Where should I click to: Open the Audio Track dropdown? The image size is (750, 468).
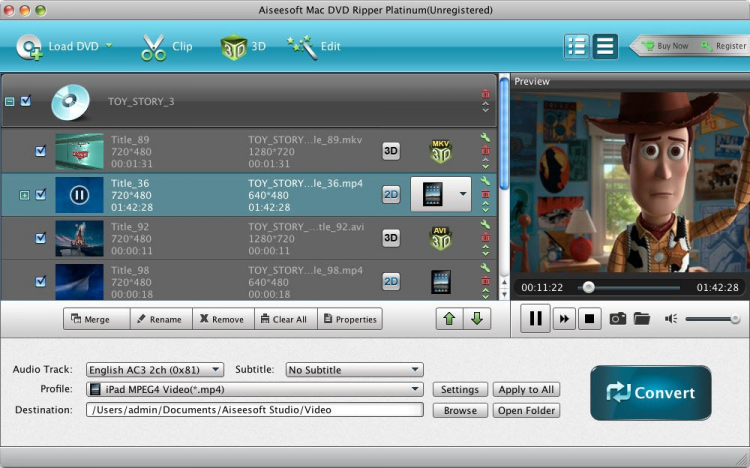[154, 369]
